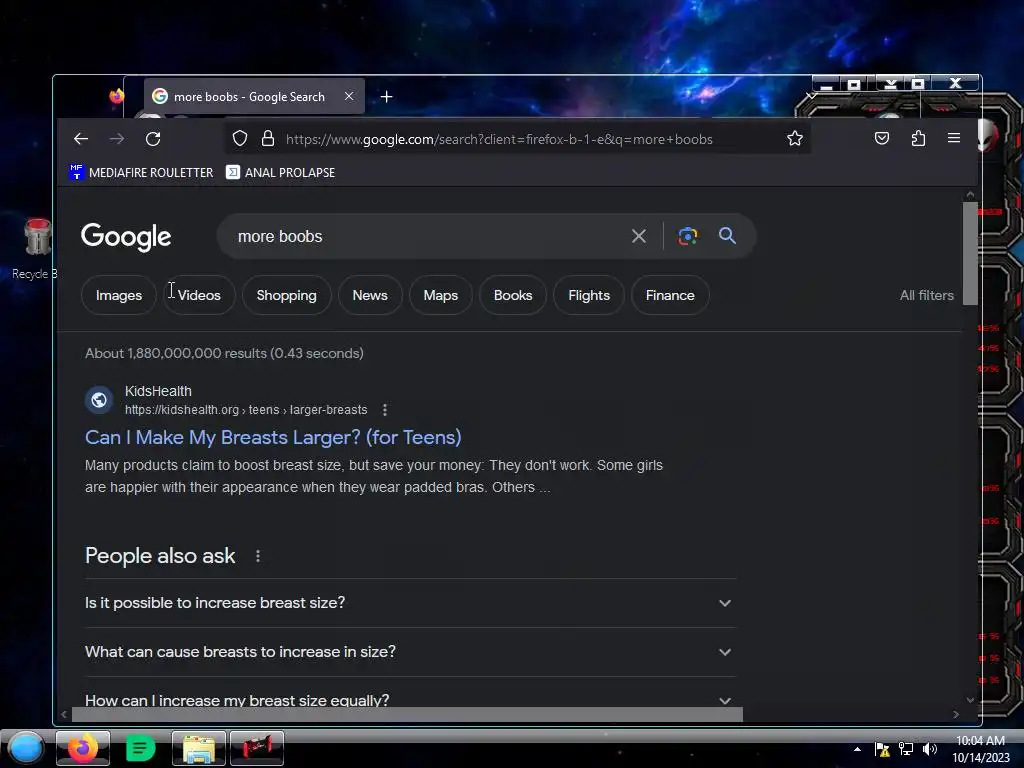
Task: Open the extensions puzzle icon
Action: [918, 138]
